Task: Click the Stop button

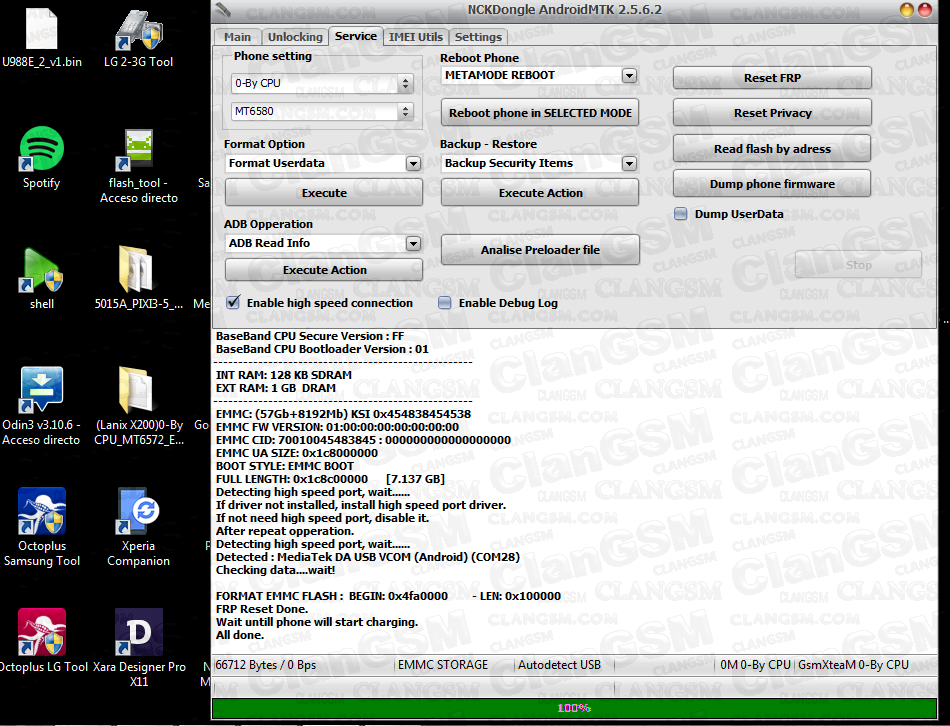Action: (858, 265)
